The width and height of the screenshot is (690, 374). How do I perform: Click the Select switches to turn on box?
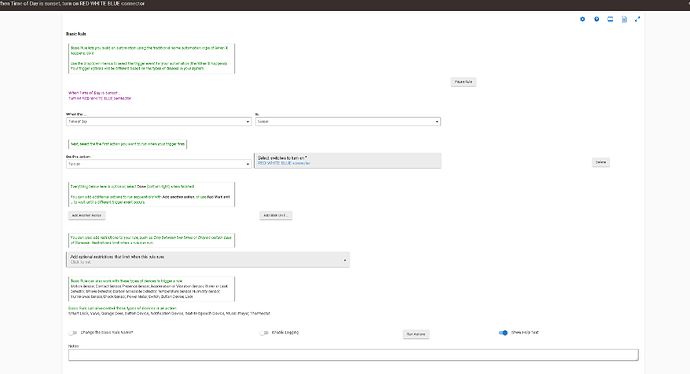coord(348,161)
